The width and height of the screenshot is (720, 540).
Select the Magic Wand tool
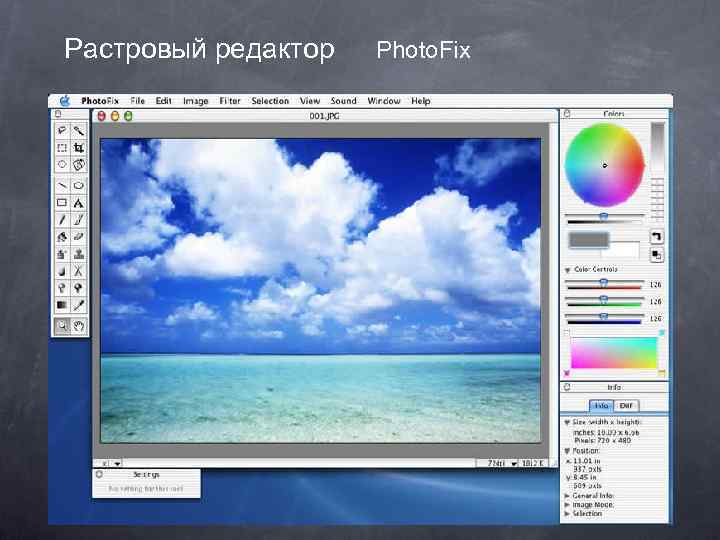[79, 130]
